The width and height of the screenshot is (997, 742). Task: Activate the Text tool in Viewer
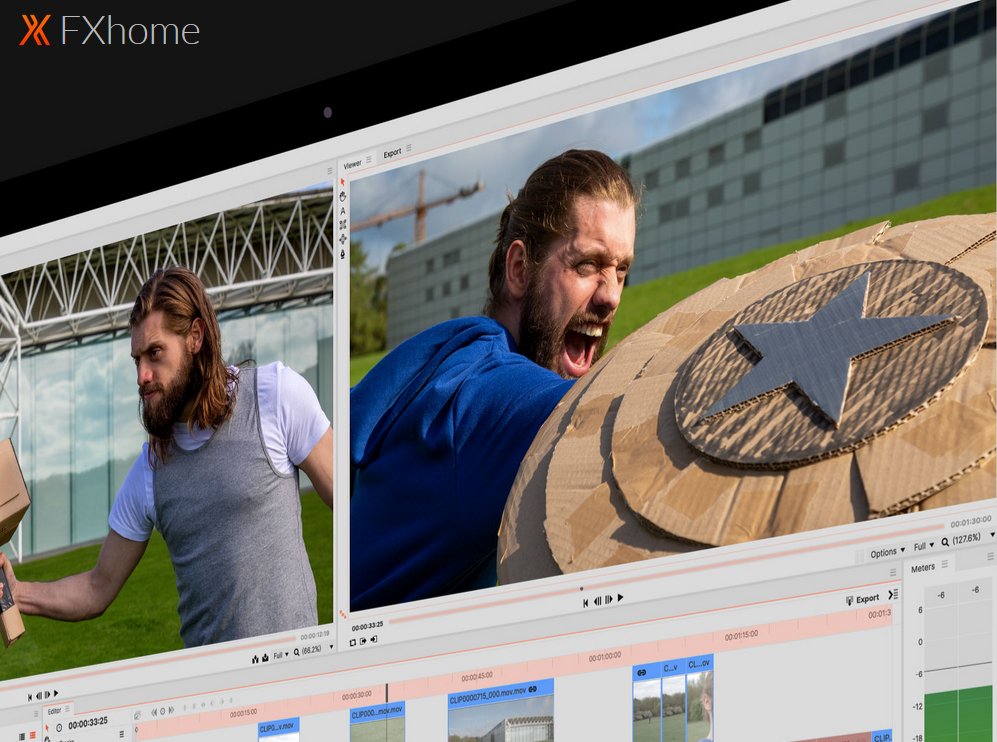click(x=343, y=211)
